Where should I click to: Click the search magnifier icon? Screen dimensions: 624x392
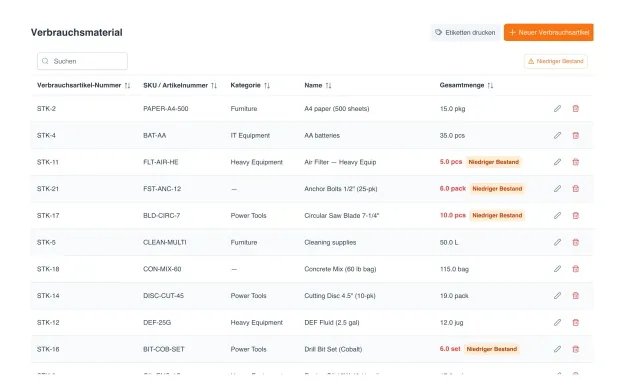click(x=45, y=61)
